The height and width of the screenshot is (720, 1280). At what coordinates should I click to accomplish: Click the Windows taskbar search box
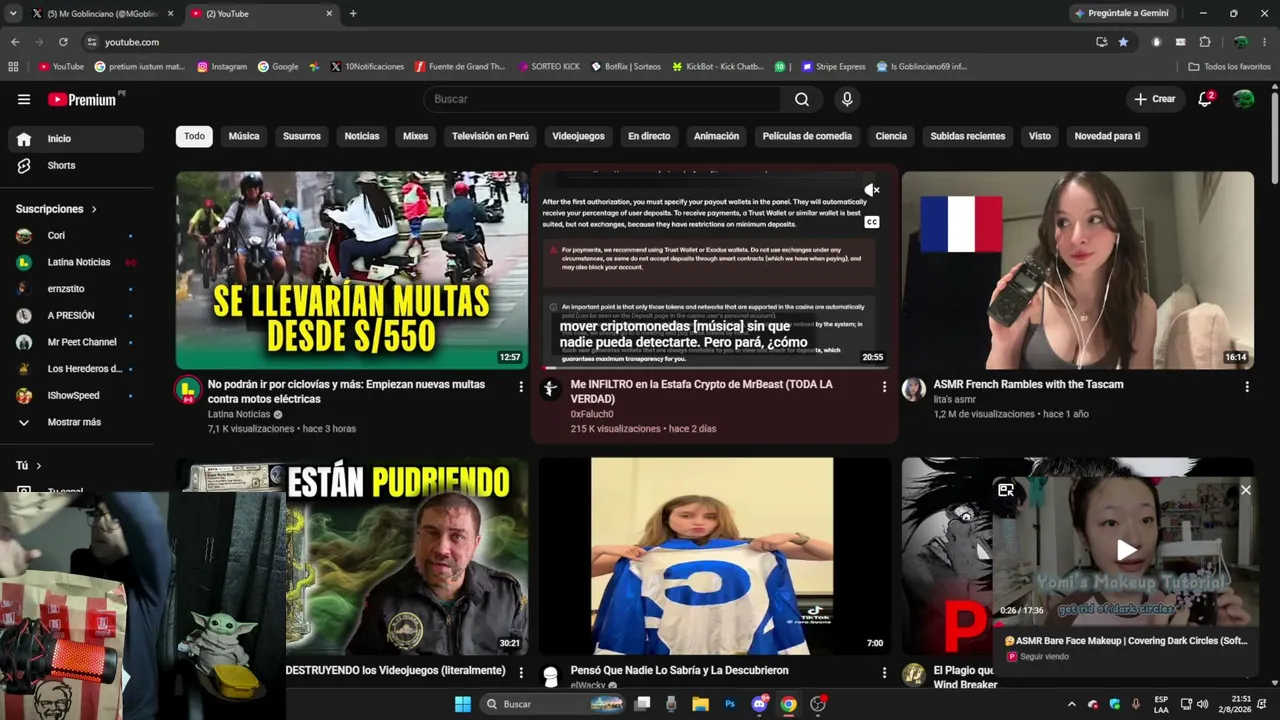[552, 704]
